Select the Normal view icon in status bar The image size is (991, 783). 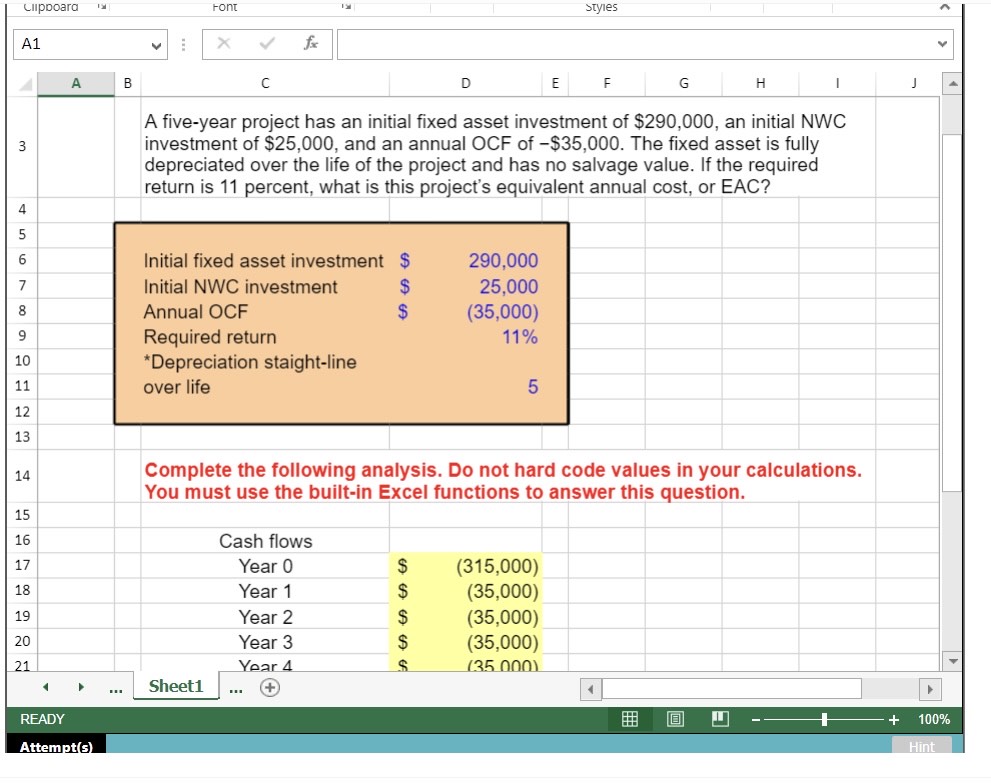tap(629, 719)
